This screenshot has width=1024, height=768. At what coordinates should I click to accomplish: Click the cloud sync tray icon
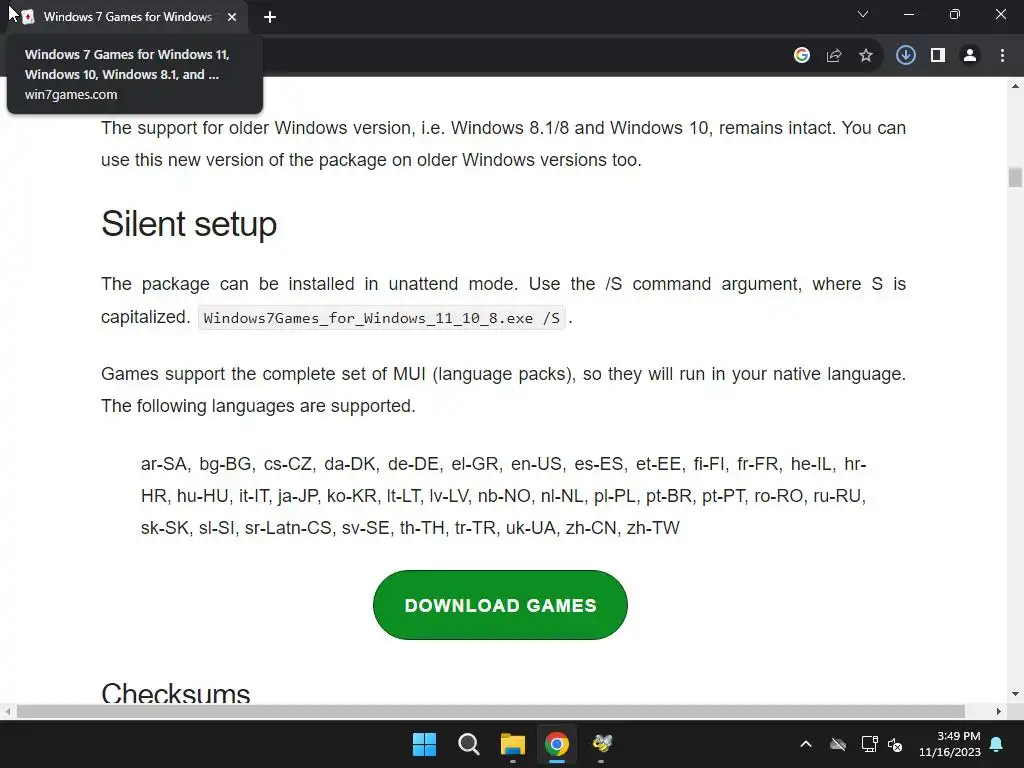click(x=838, y=744)
